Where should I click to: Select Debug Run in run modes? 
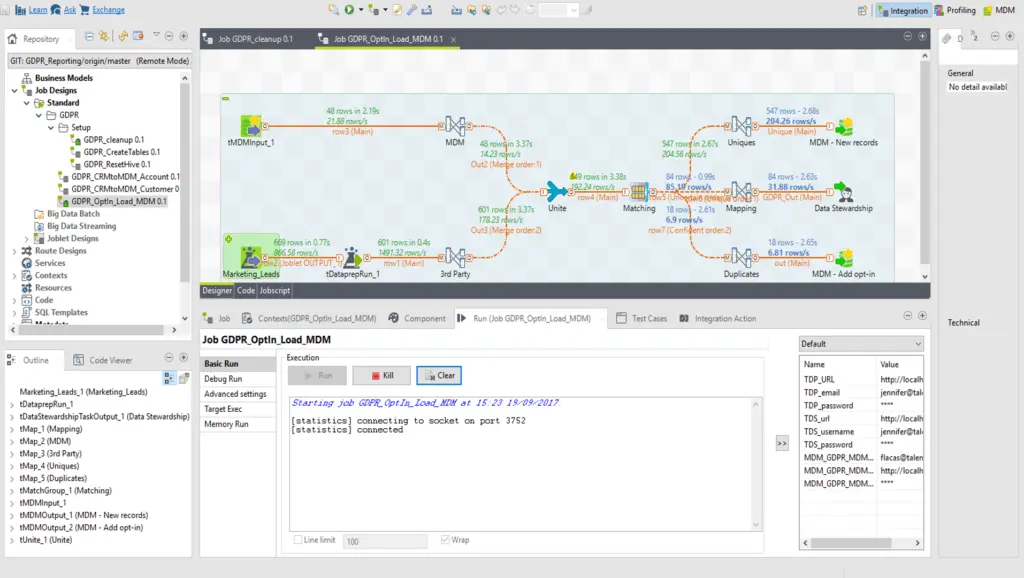pyautogui.click(x=223, y=379)
